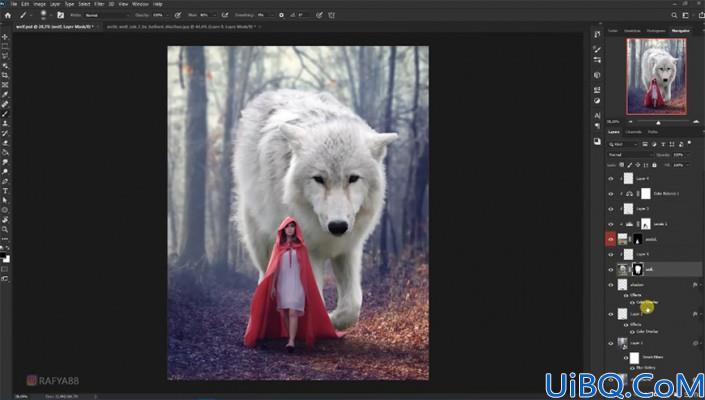Viewport: 705px width, 400px height.
Task: Open the Search icon at top right
Action: (x=674, y=15)
